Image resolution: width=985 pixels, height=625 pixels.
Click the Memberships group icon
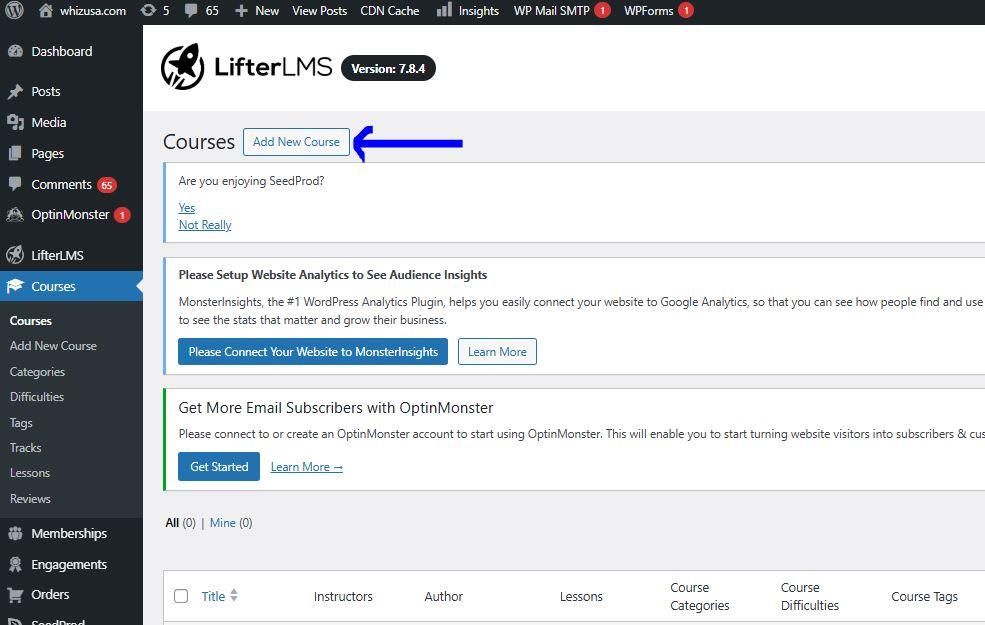pyautogui.click(x=15, y=533)
